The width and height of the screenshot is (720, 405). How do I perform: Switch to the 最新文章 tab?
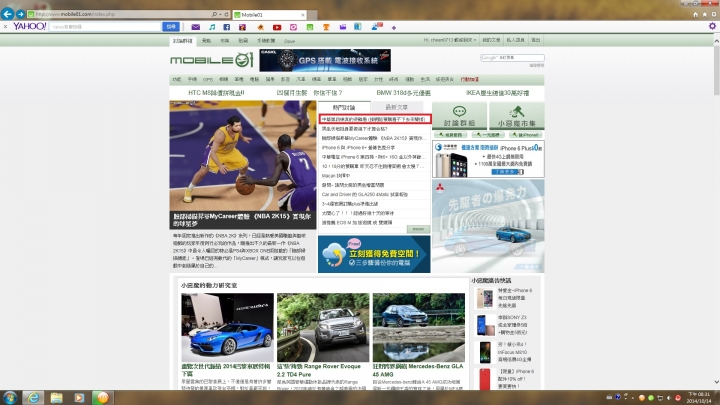click(x=396, y=107)
